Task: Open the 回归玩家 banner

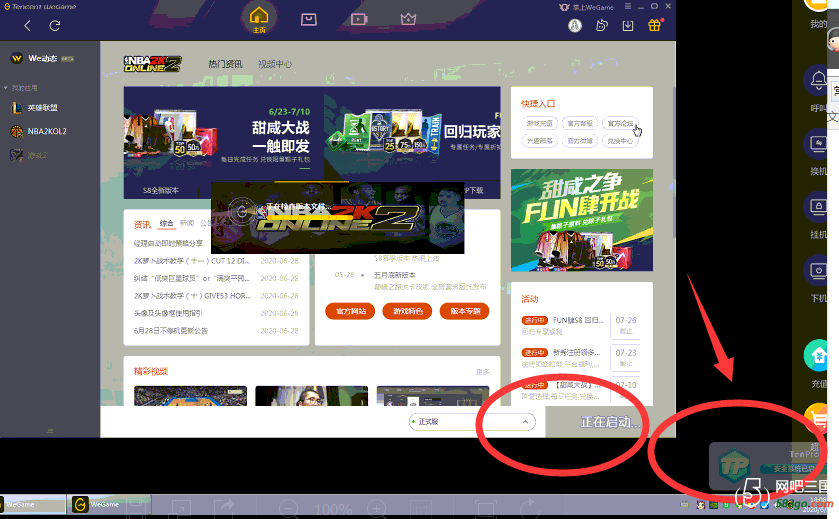Action: click(x=412, y=134)
